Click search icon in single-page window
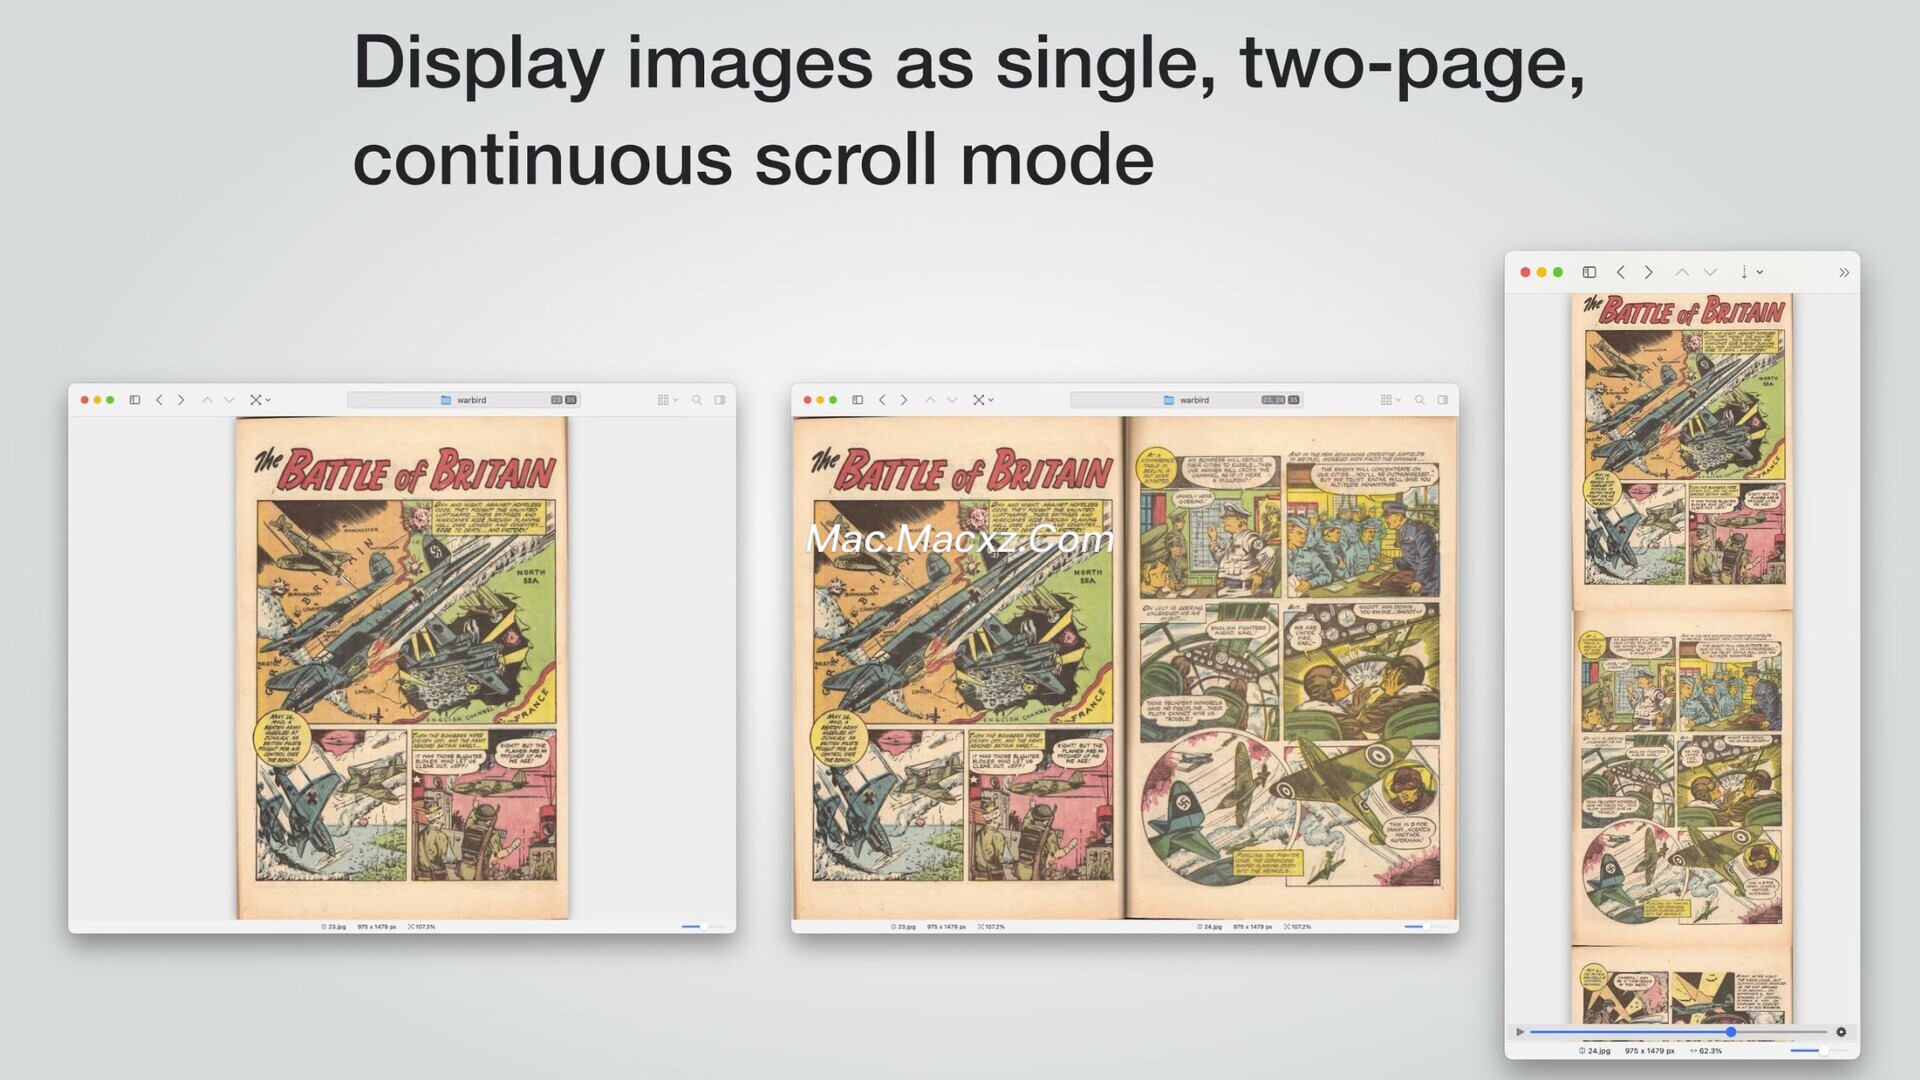Viewport: 1920px width, 1080px height. tap(697, 400)
